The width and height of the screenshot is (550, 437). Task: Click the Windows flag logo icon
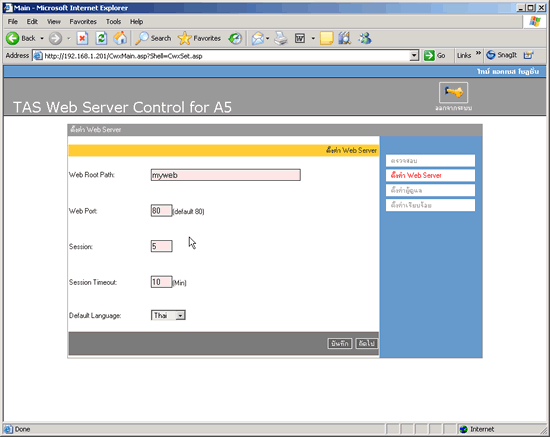[535, 21]
